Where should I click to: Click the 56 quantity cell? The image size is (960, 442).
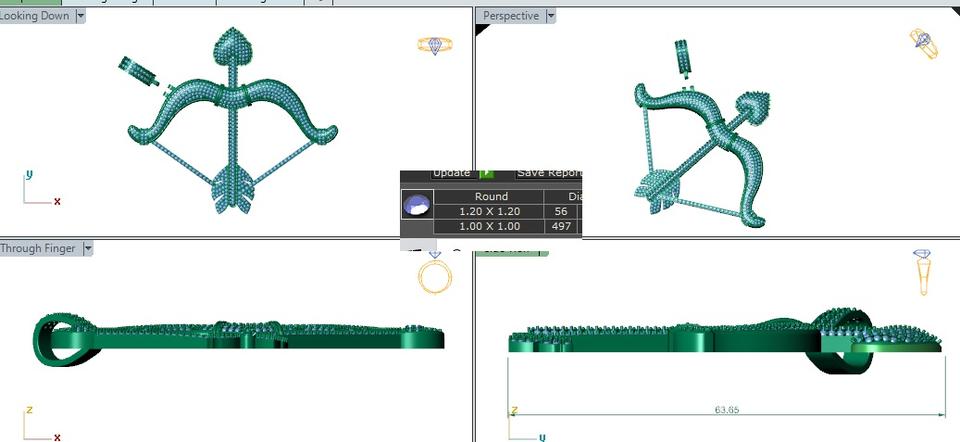pos(561,211)
